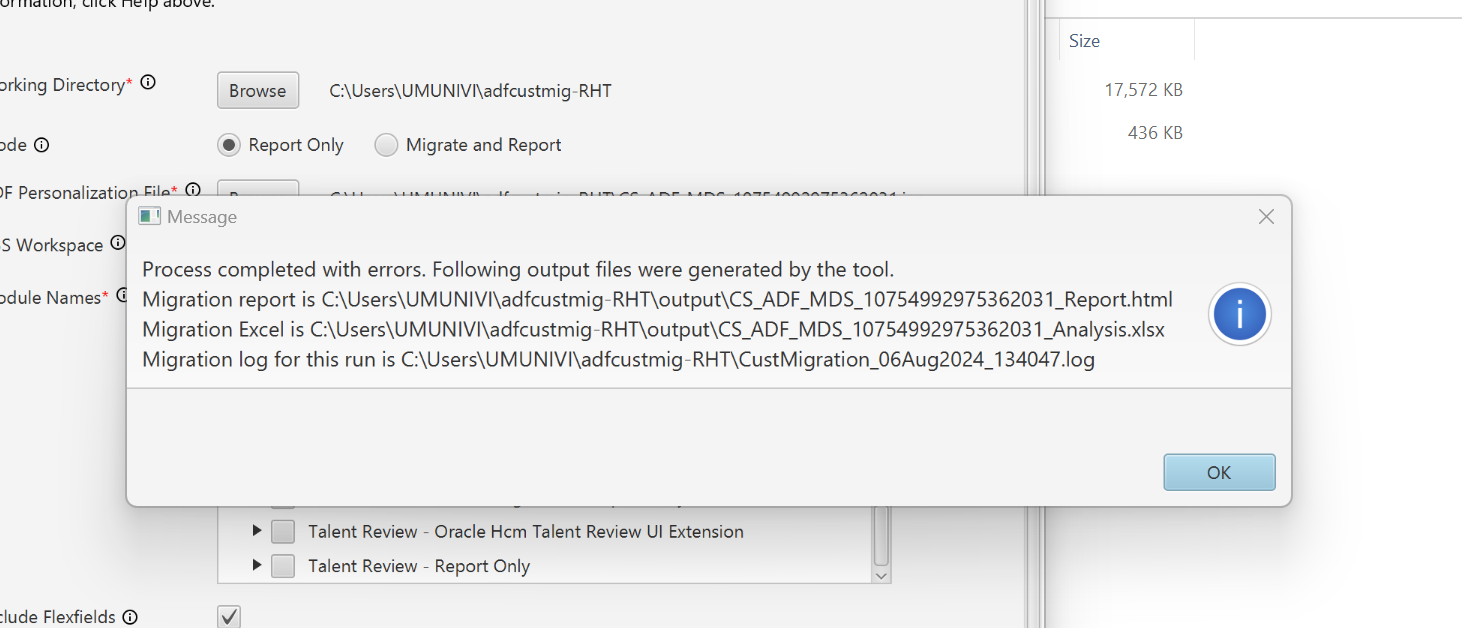This screenshot has height=628, width=1462.
Task: Click the blue information icon in the dialog
Action: pyautogui.click(x=1239, y=314)
